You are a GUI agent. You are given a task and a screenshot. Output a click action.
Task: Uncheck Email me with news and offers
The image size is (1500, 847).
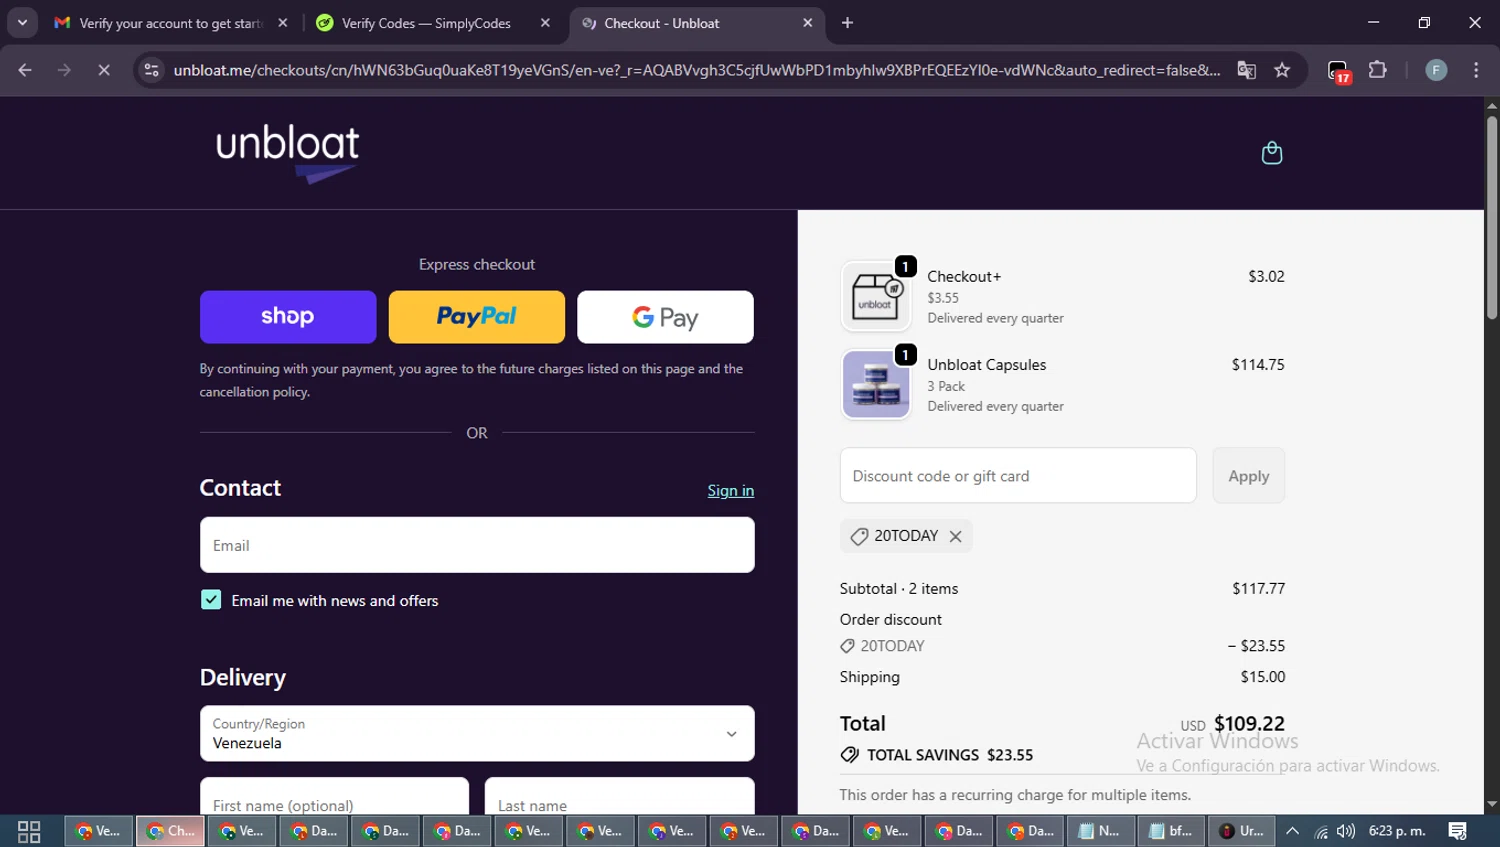click(211, 600)
